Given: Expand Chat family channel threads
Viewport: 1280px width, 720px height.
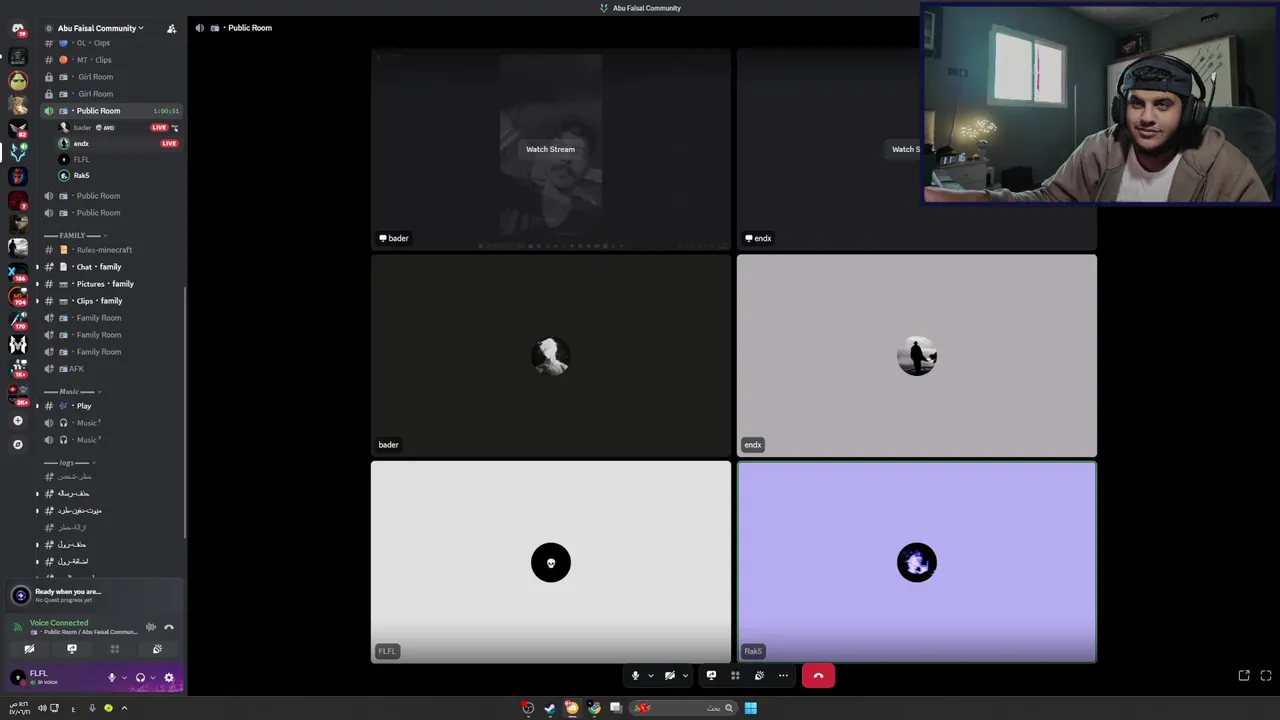Looking at the screenshot, I should coord(37,267).
